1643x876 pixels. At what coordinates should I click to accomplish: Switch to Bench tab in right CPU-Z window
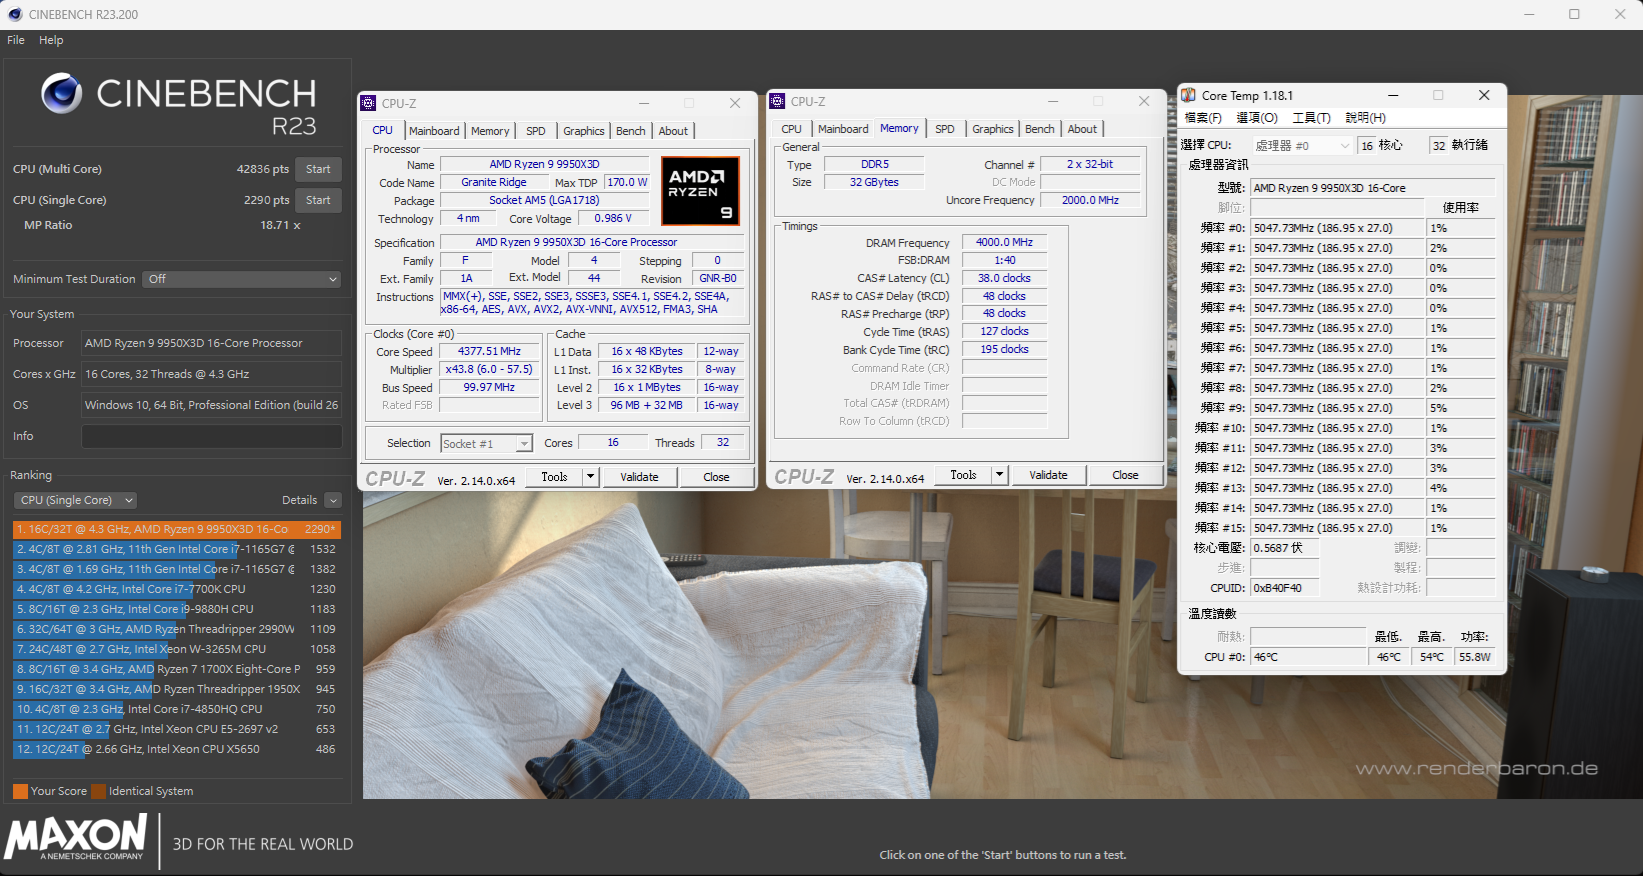pos(1039,129)
